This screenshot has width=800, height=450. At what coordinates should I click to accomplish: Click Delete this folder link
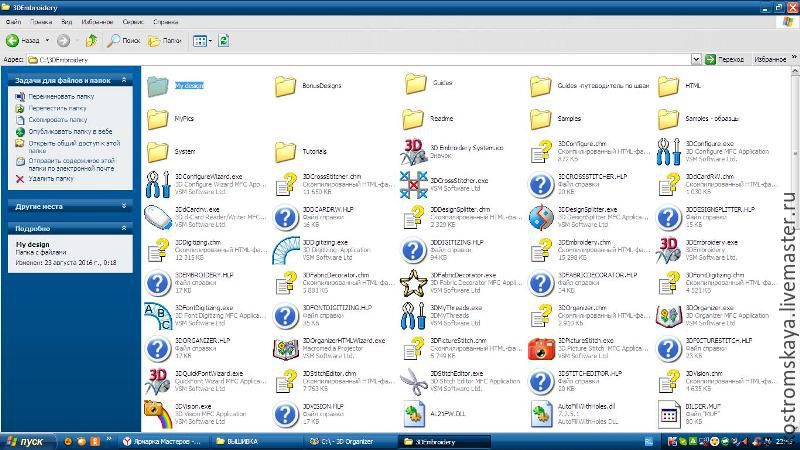click(51, 179)
